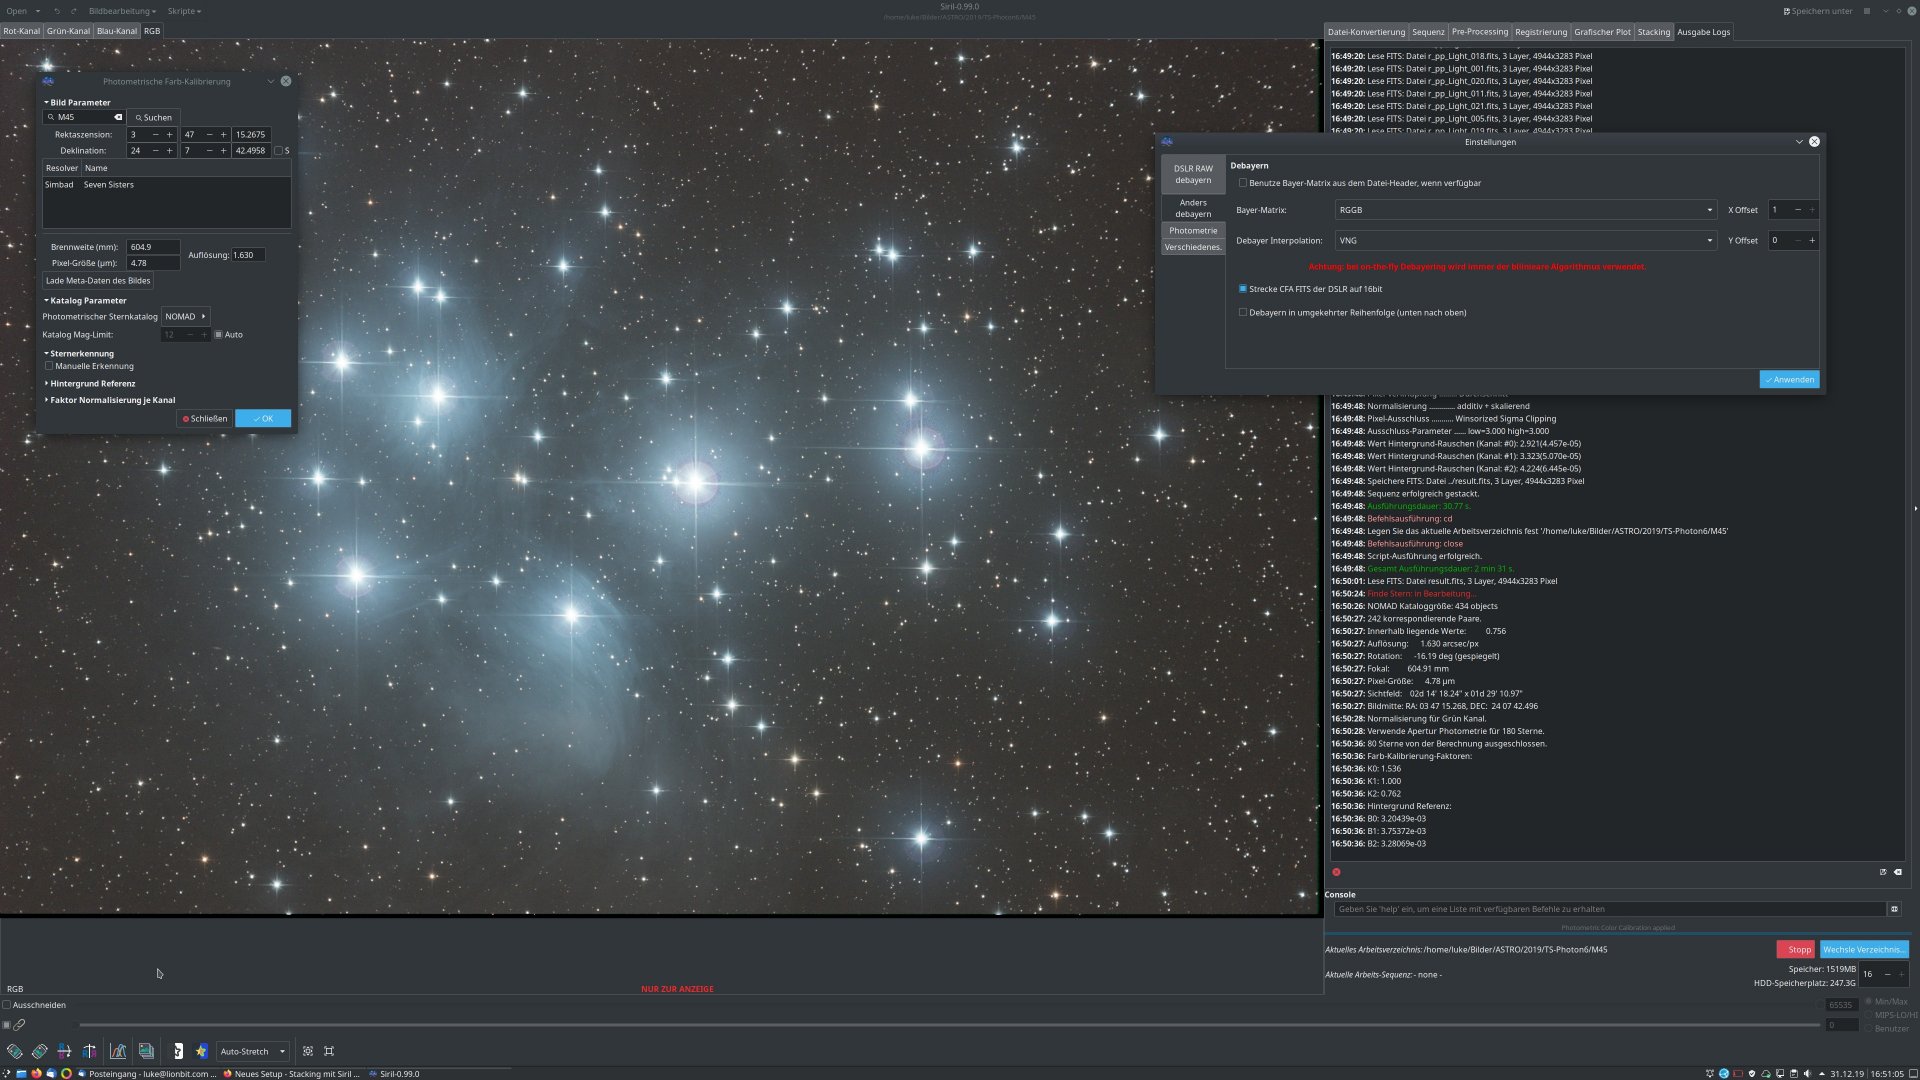Image resolution: width=1920 pixels, height=1080 pixels.
Task: Click the redo arrow in the top bar
Action: point(73,11)
